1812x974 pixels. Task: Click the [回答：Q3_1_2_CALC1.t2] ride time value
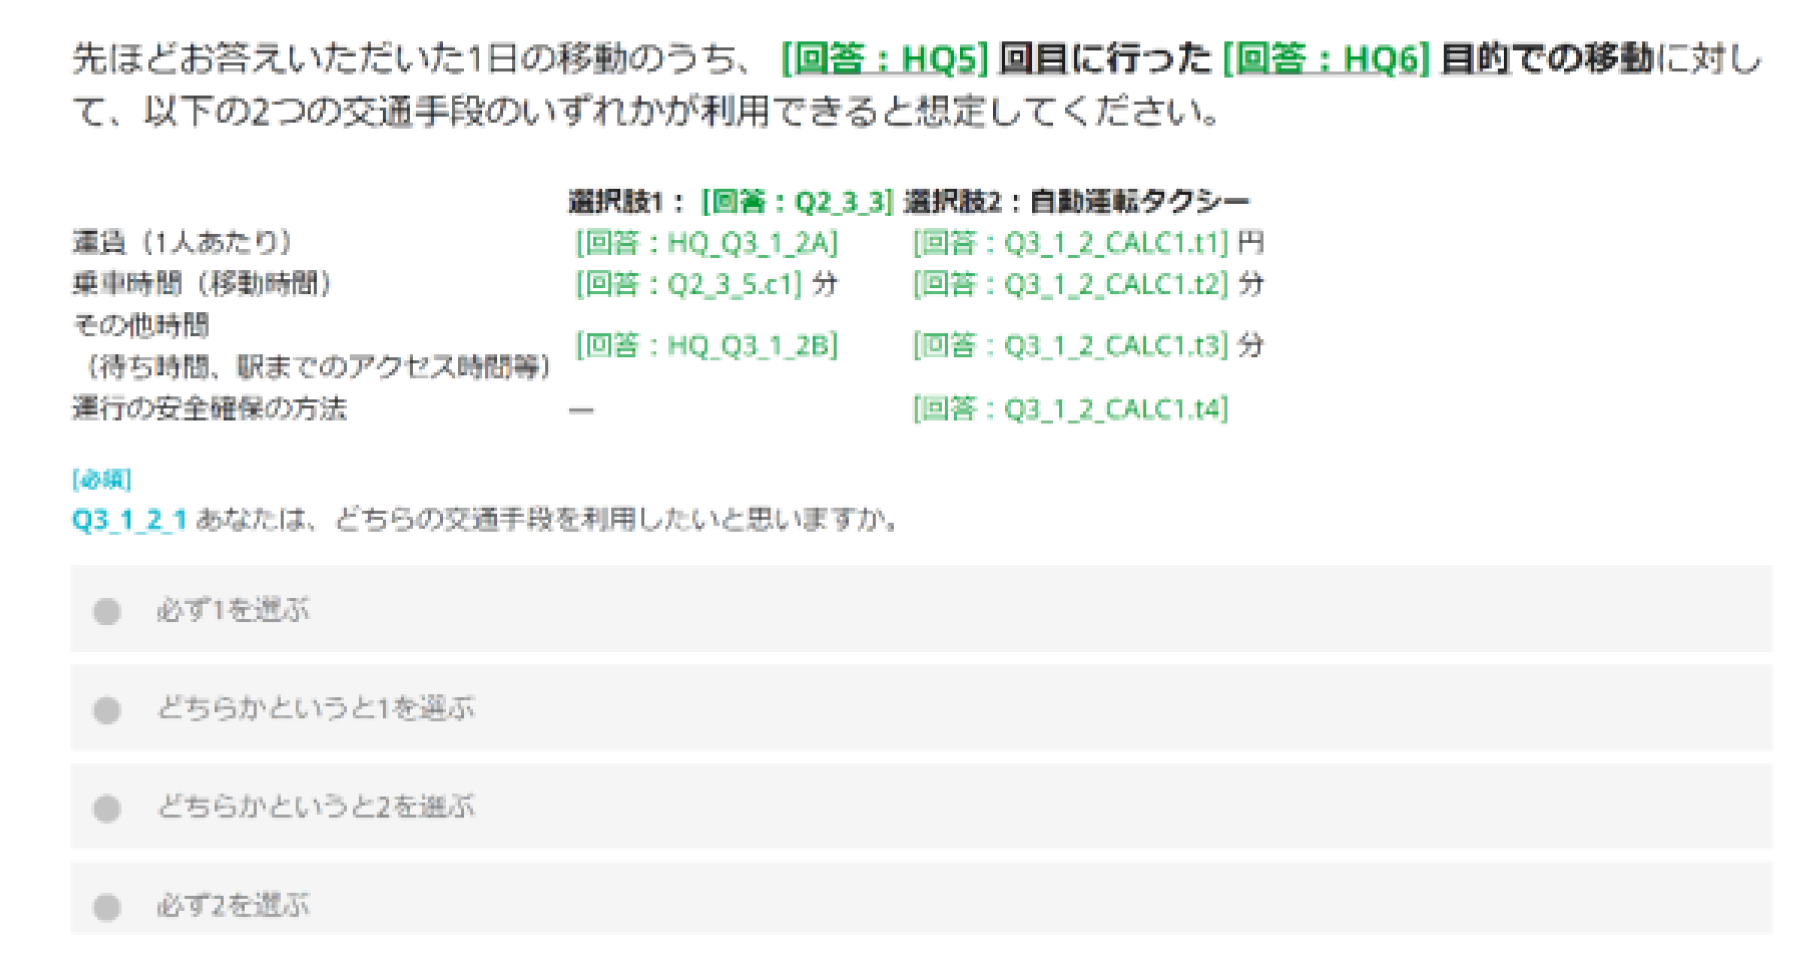1069,285
